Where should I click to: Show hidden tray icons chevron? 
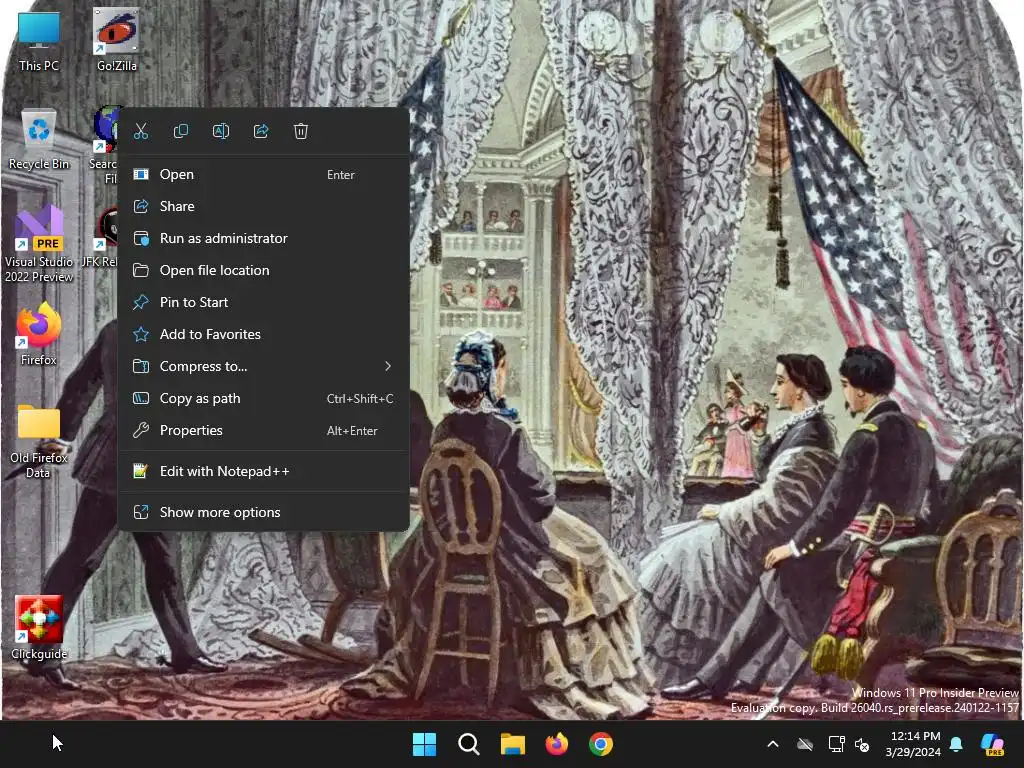click(x=773, y=744)
